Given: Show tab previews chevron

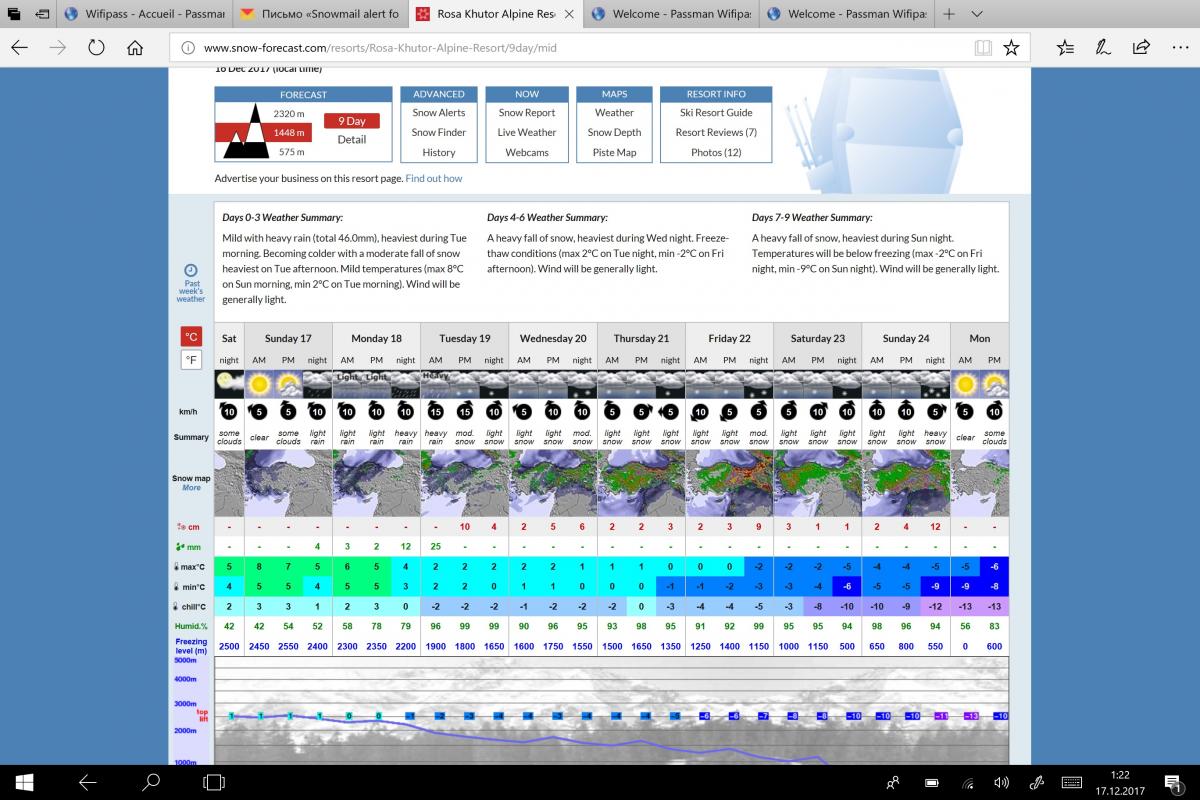Looking at the screenshot, I should [x=977, y=14].
